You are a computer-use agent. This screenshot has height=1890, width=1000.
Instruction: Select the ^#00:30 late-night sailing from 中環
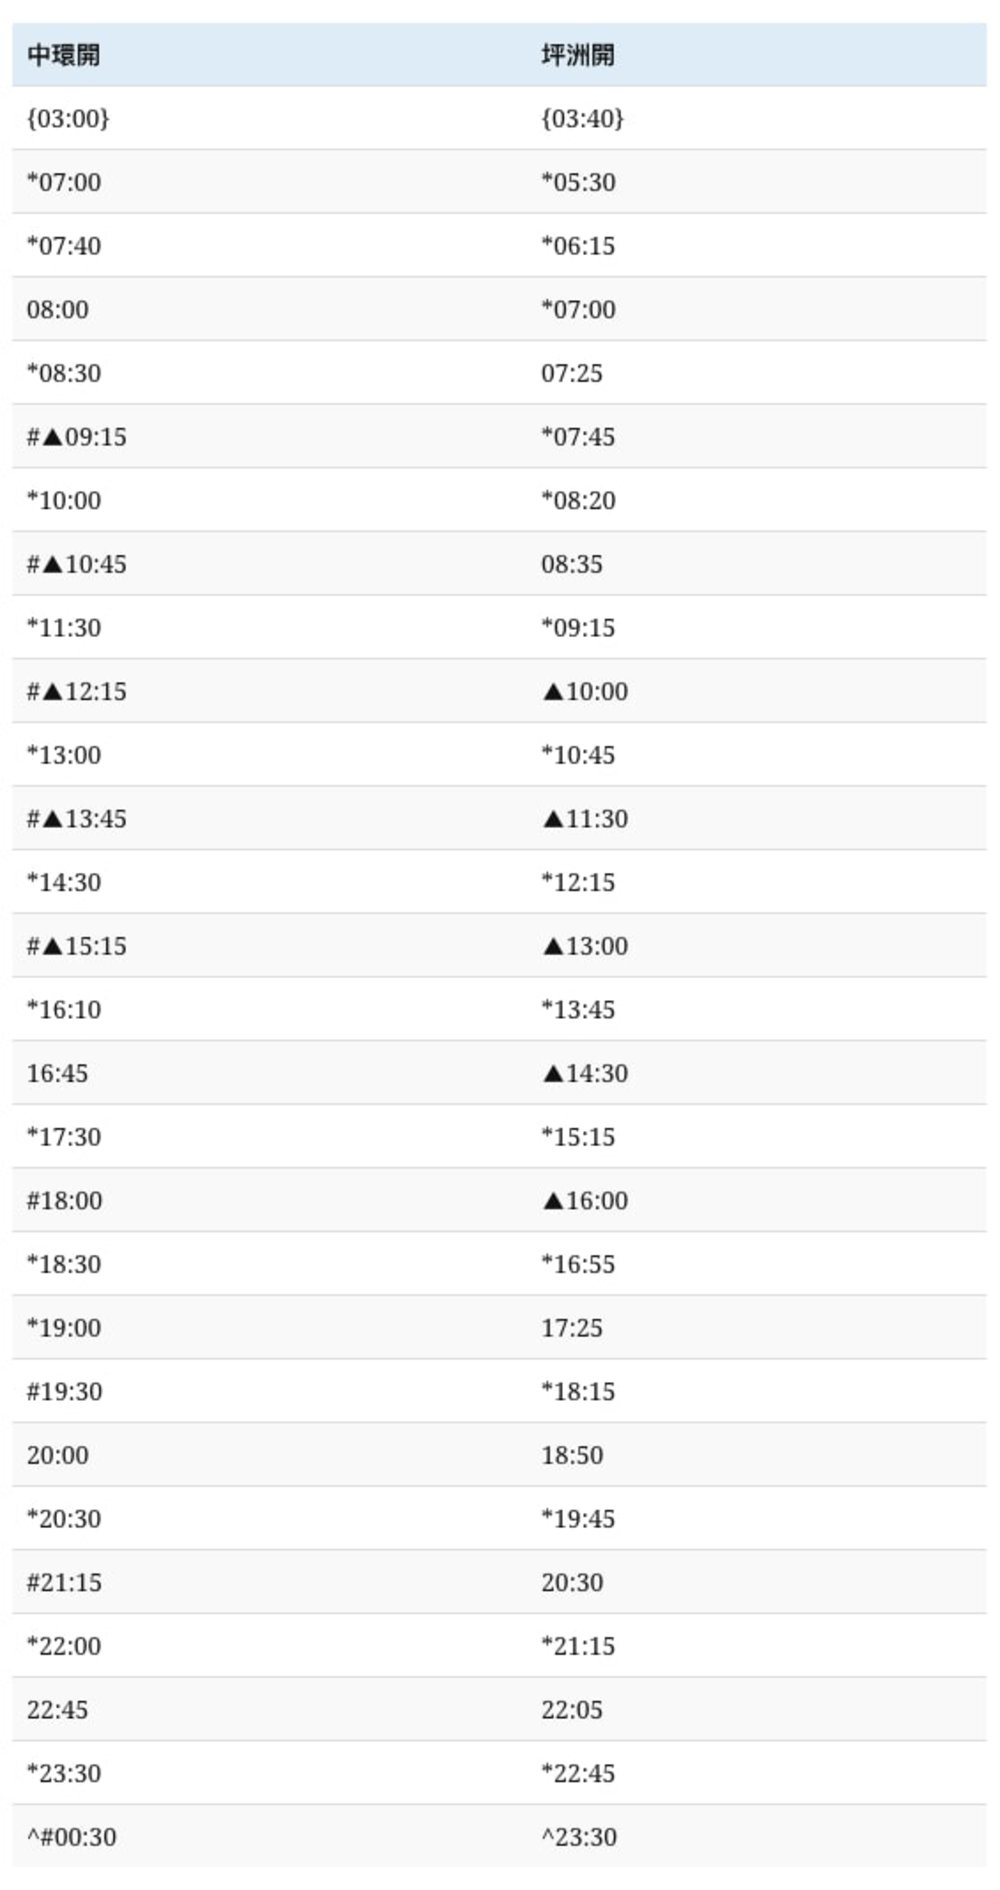71,1837
